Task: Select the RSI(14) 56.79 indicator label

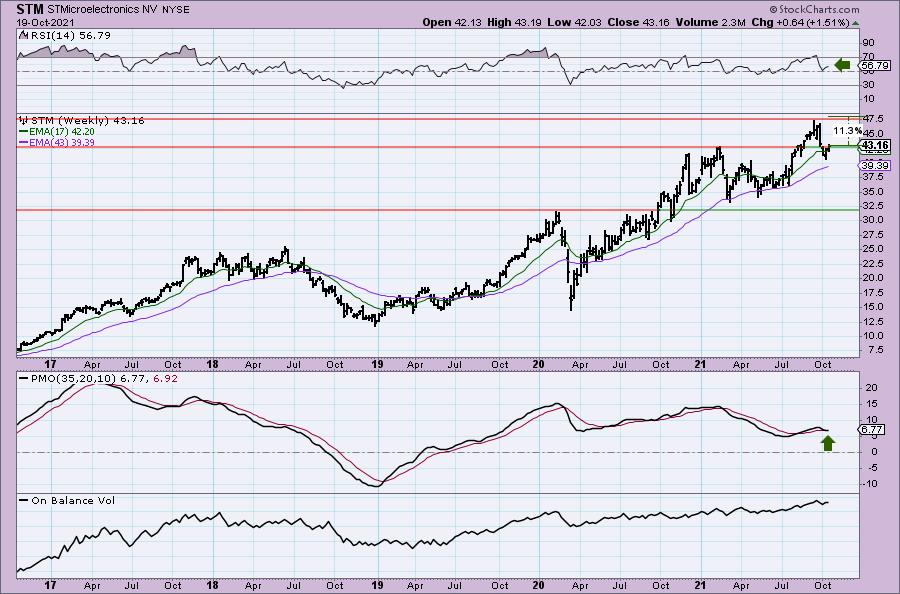Action: [x=69, y=35]
